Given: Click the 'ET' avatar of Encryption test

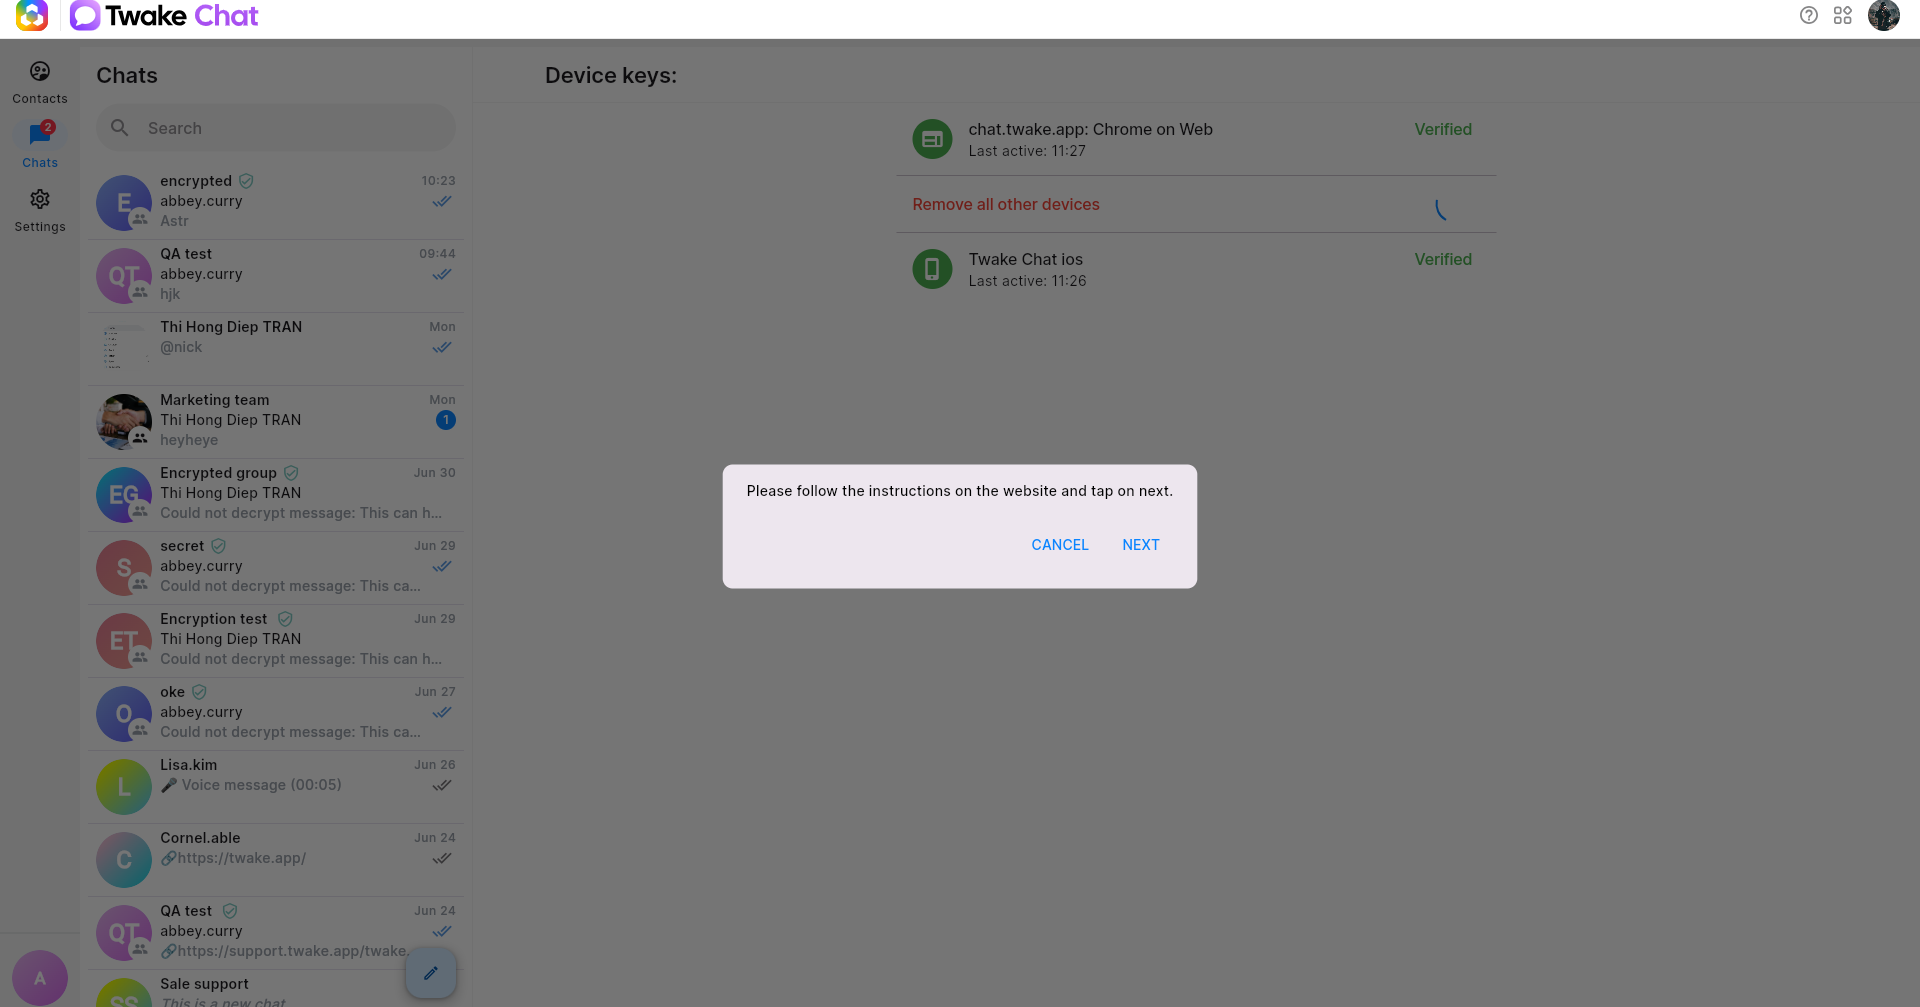Looking at the screenshot, I should 124,641.
